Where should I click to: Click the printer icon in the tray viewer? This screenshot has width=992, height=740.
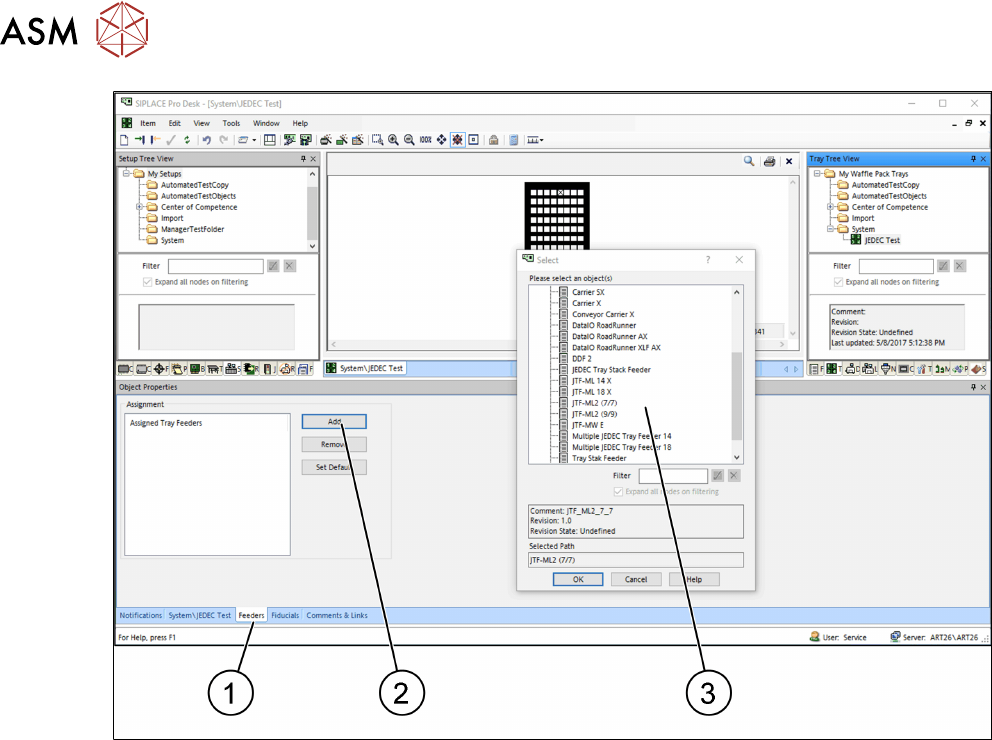(x=769, y=161)
